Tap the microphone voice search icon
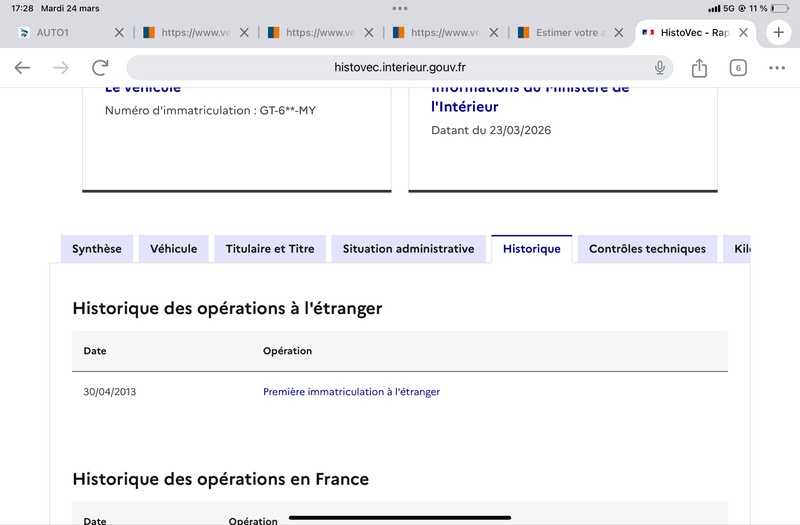 (660, 68)
